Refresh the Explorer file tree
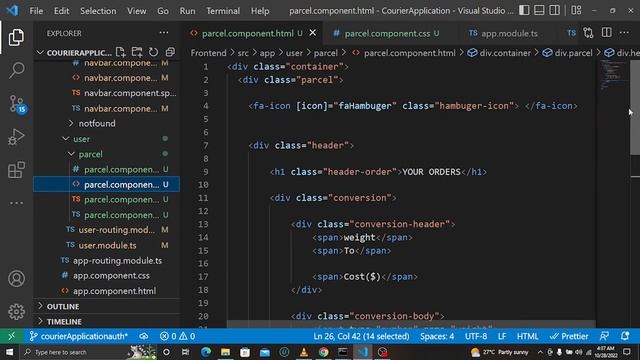The width and height of the screenshot is (640, 360). tap(153, 52)
